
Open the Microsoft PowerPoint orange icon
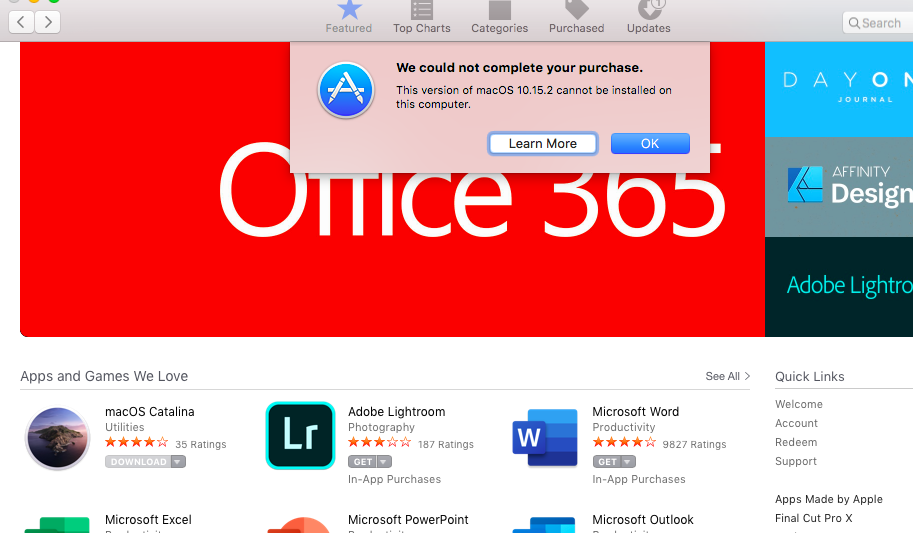(299, 525)
